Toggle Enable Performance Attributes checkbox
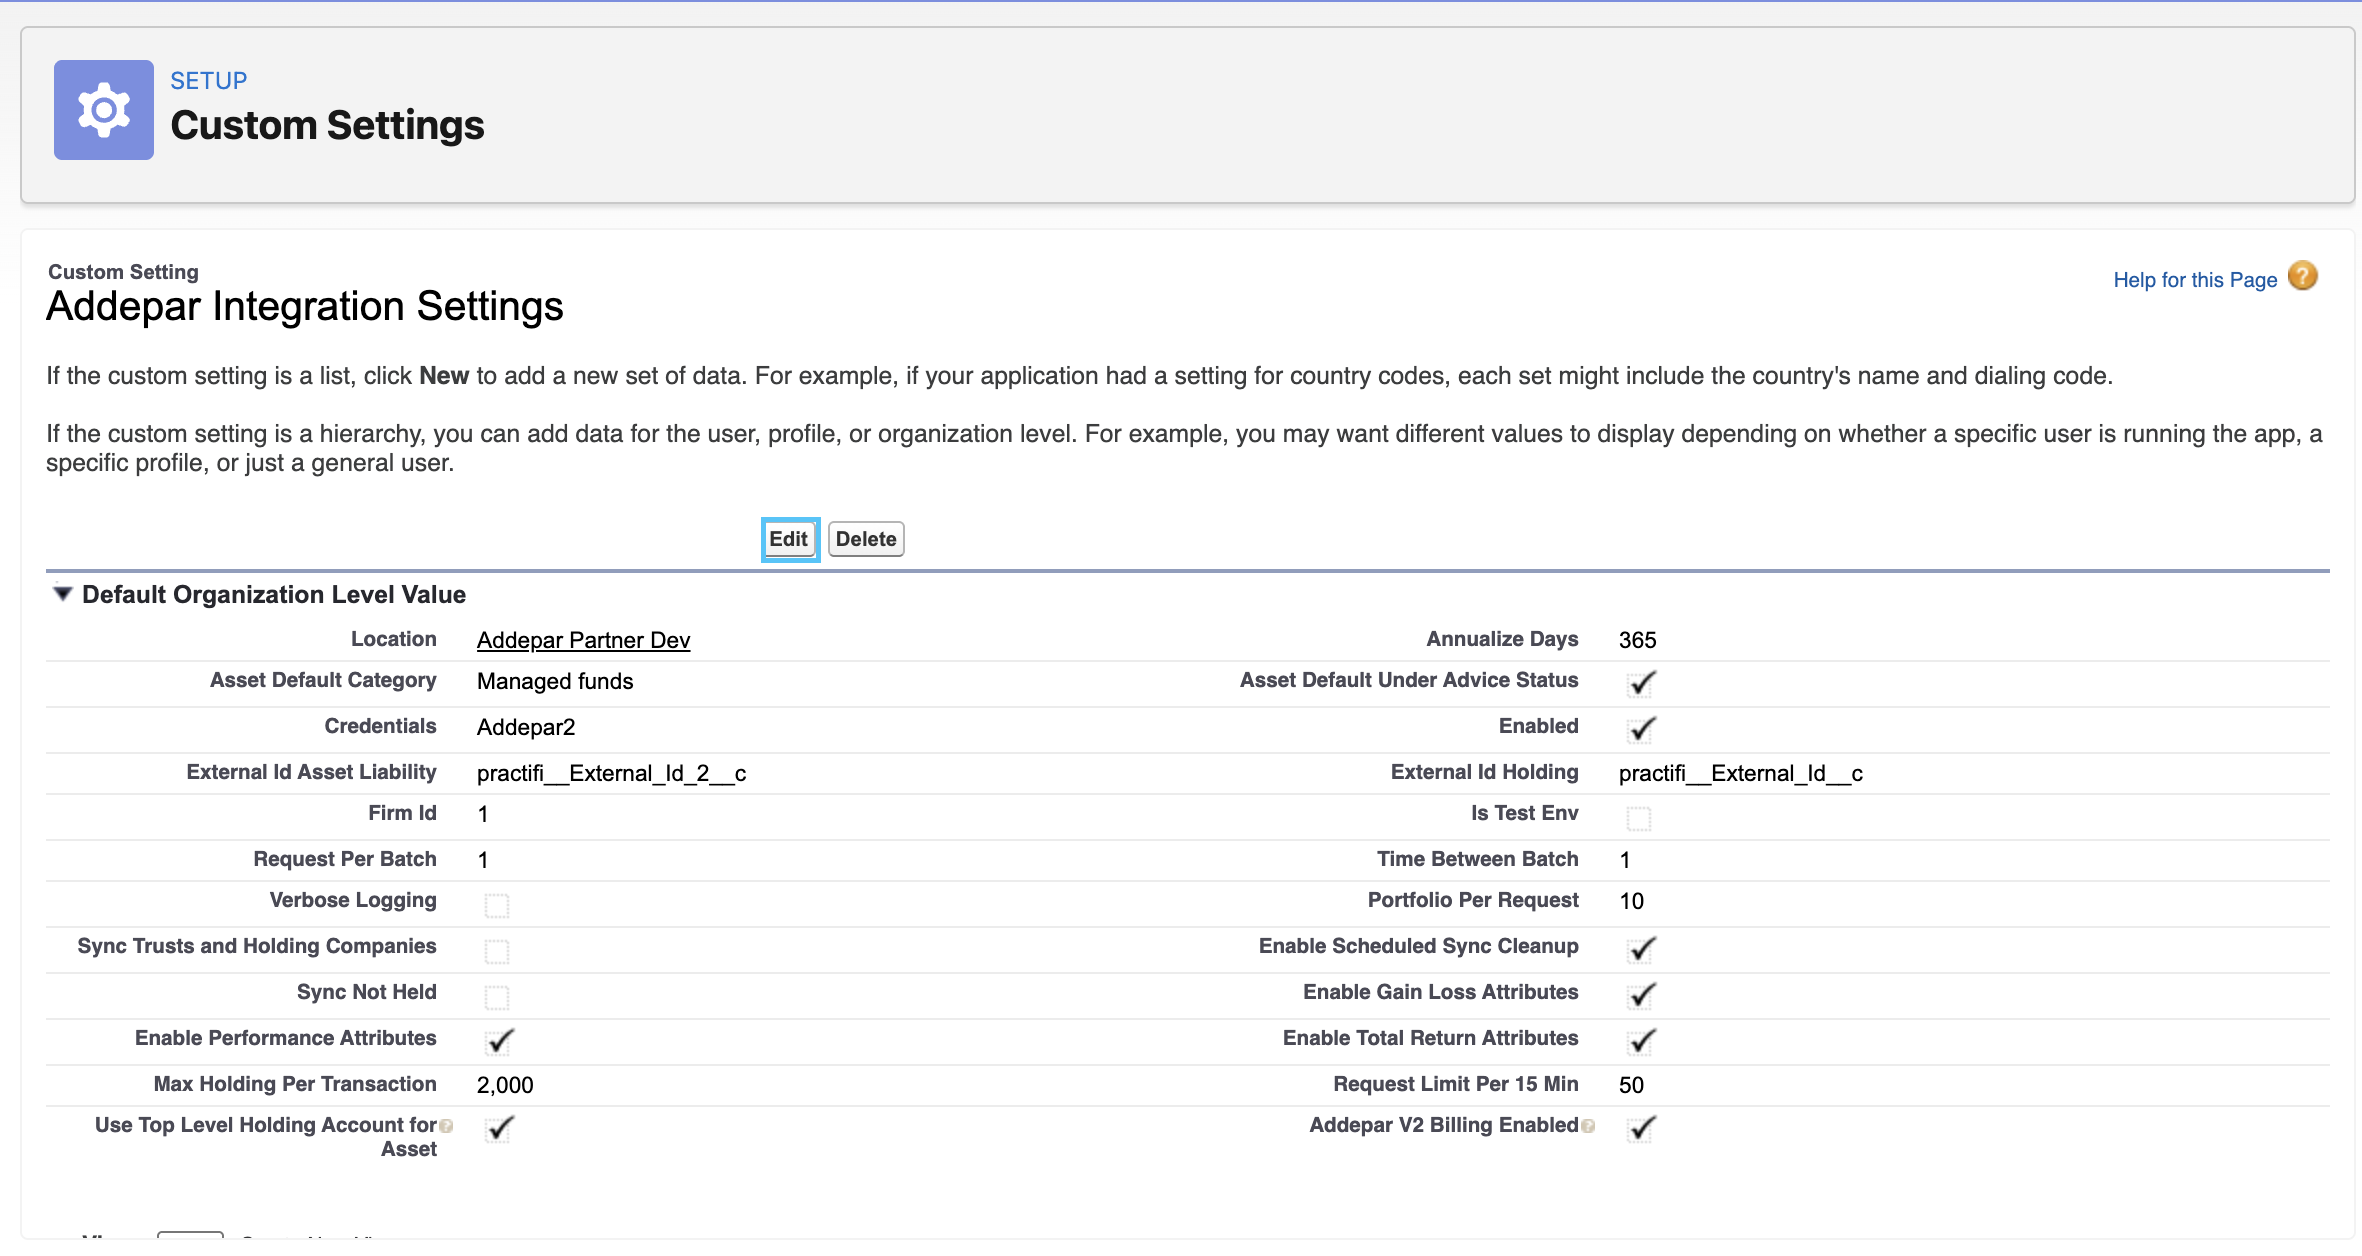 499,1041
